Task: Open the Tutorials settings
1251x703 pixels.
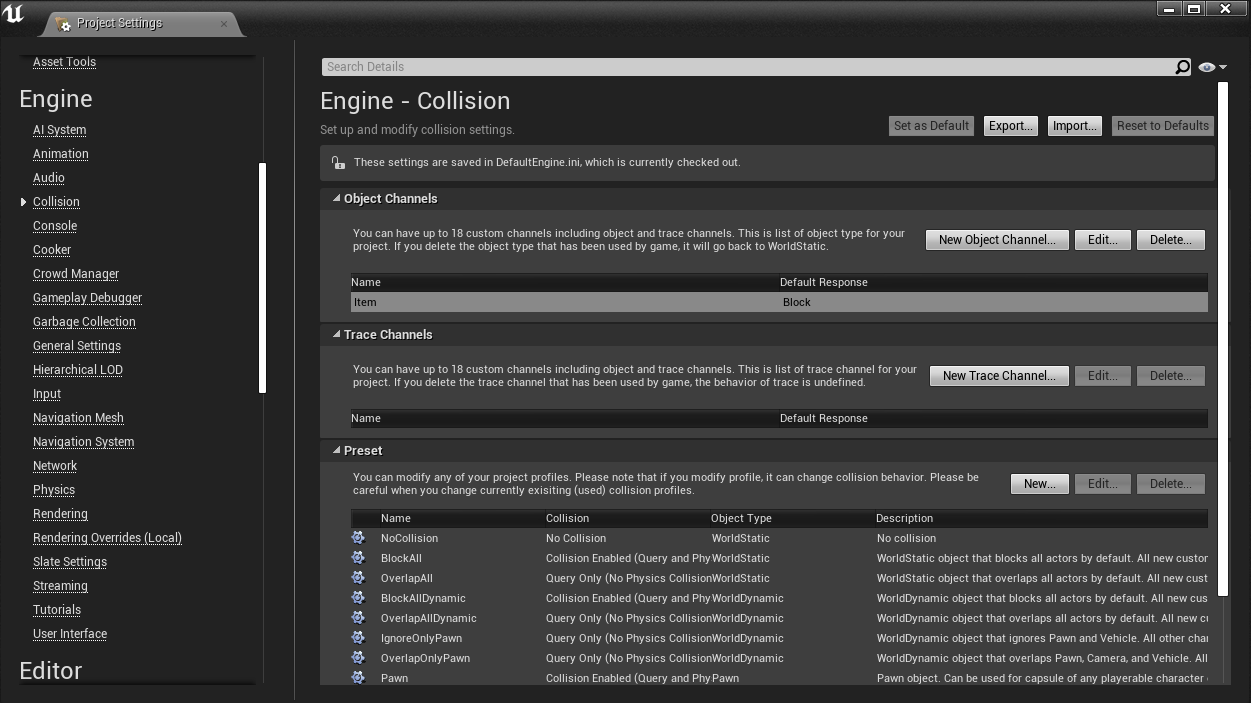Action: click(x=57, y=610)
